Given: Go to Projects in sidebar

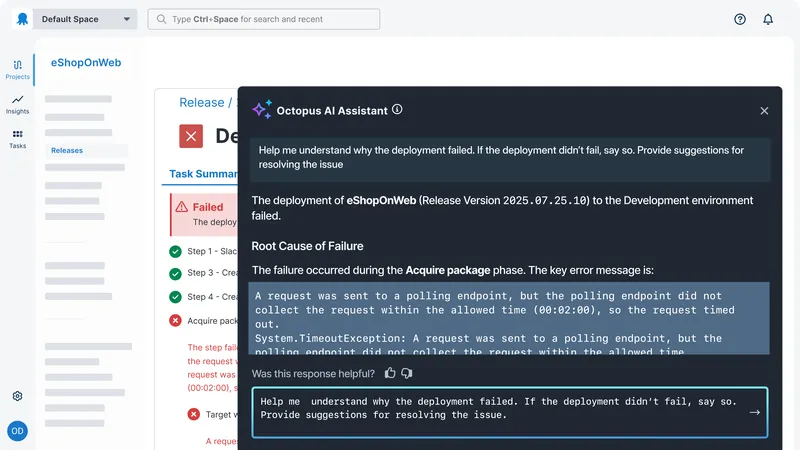Looking at the screenshot, I should tap(17, 69).
